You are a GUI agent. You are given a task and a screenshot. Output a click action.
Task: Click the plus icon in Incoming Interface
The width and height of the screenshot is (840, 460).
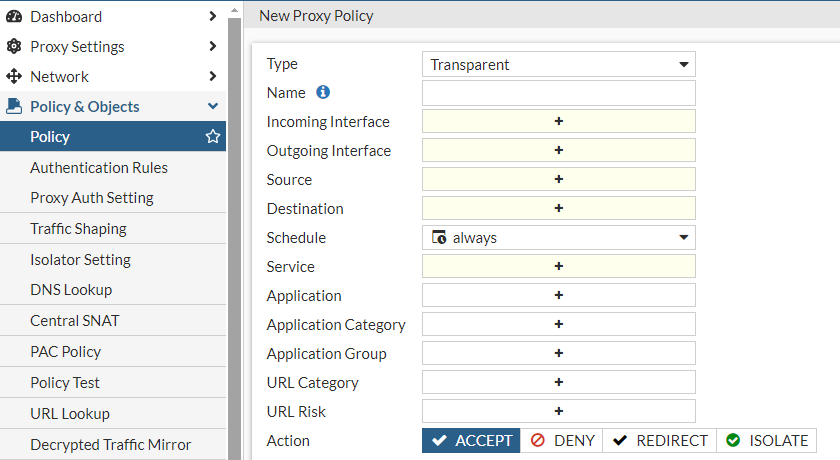558,122
